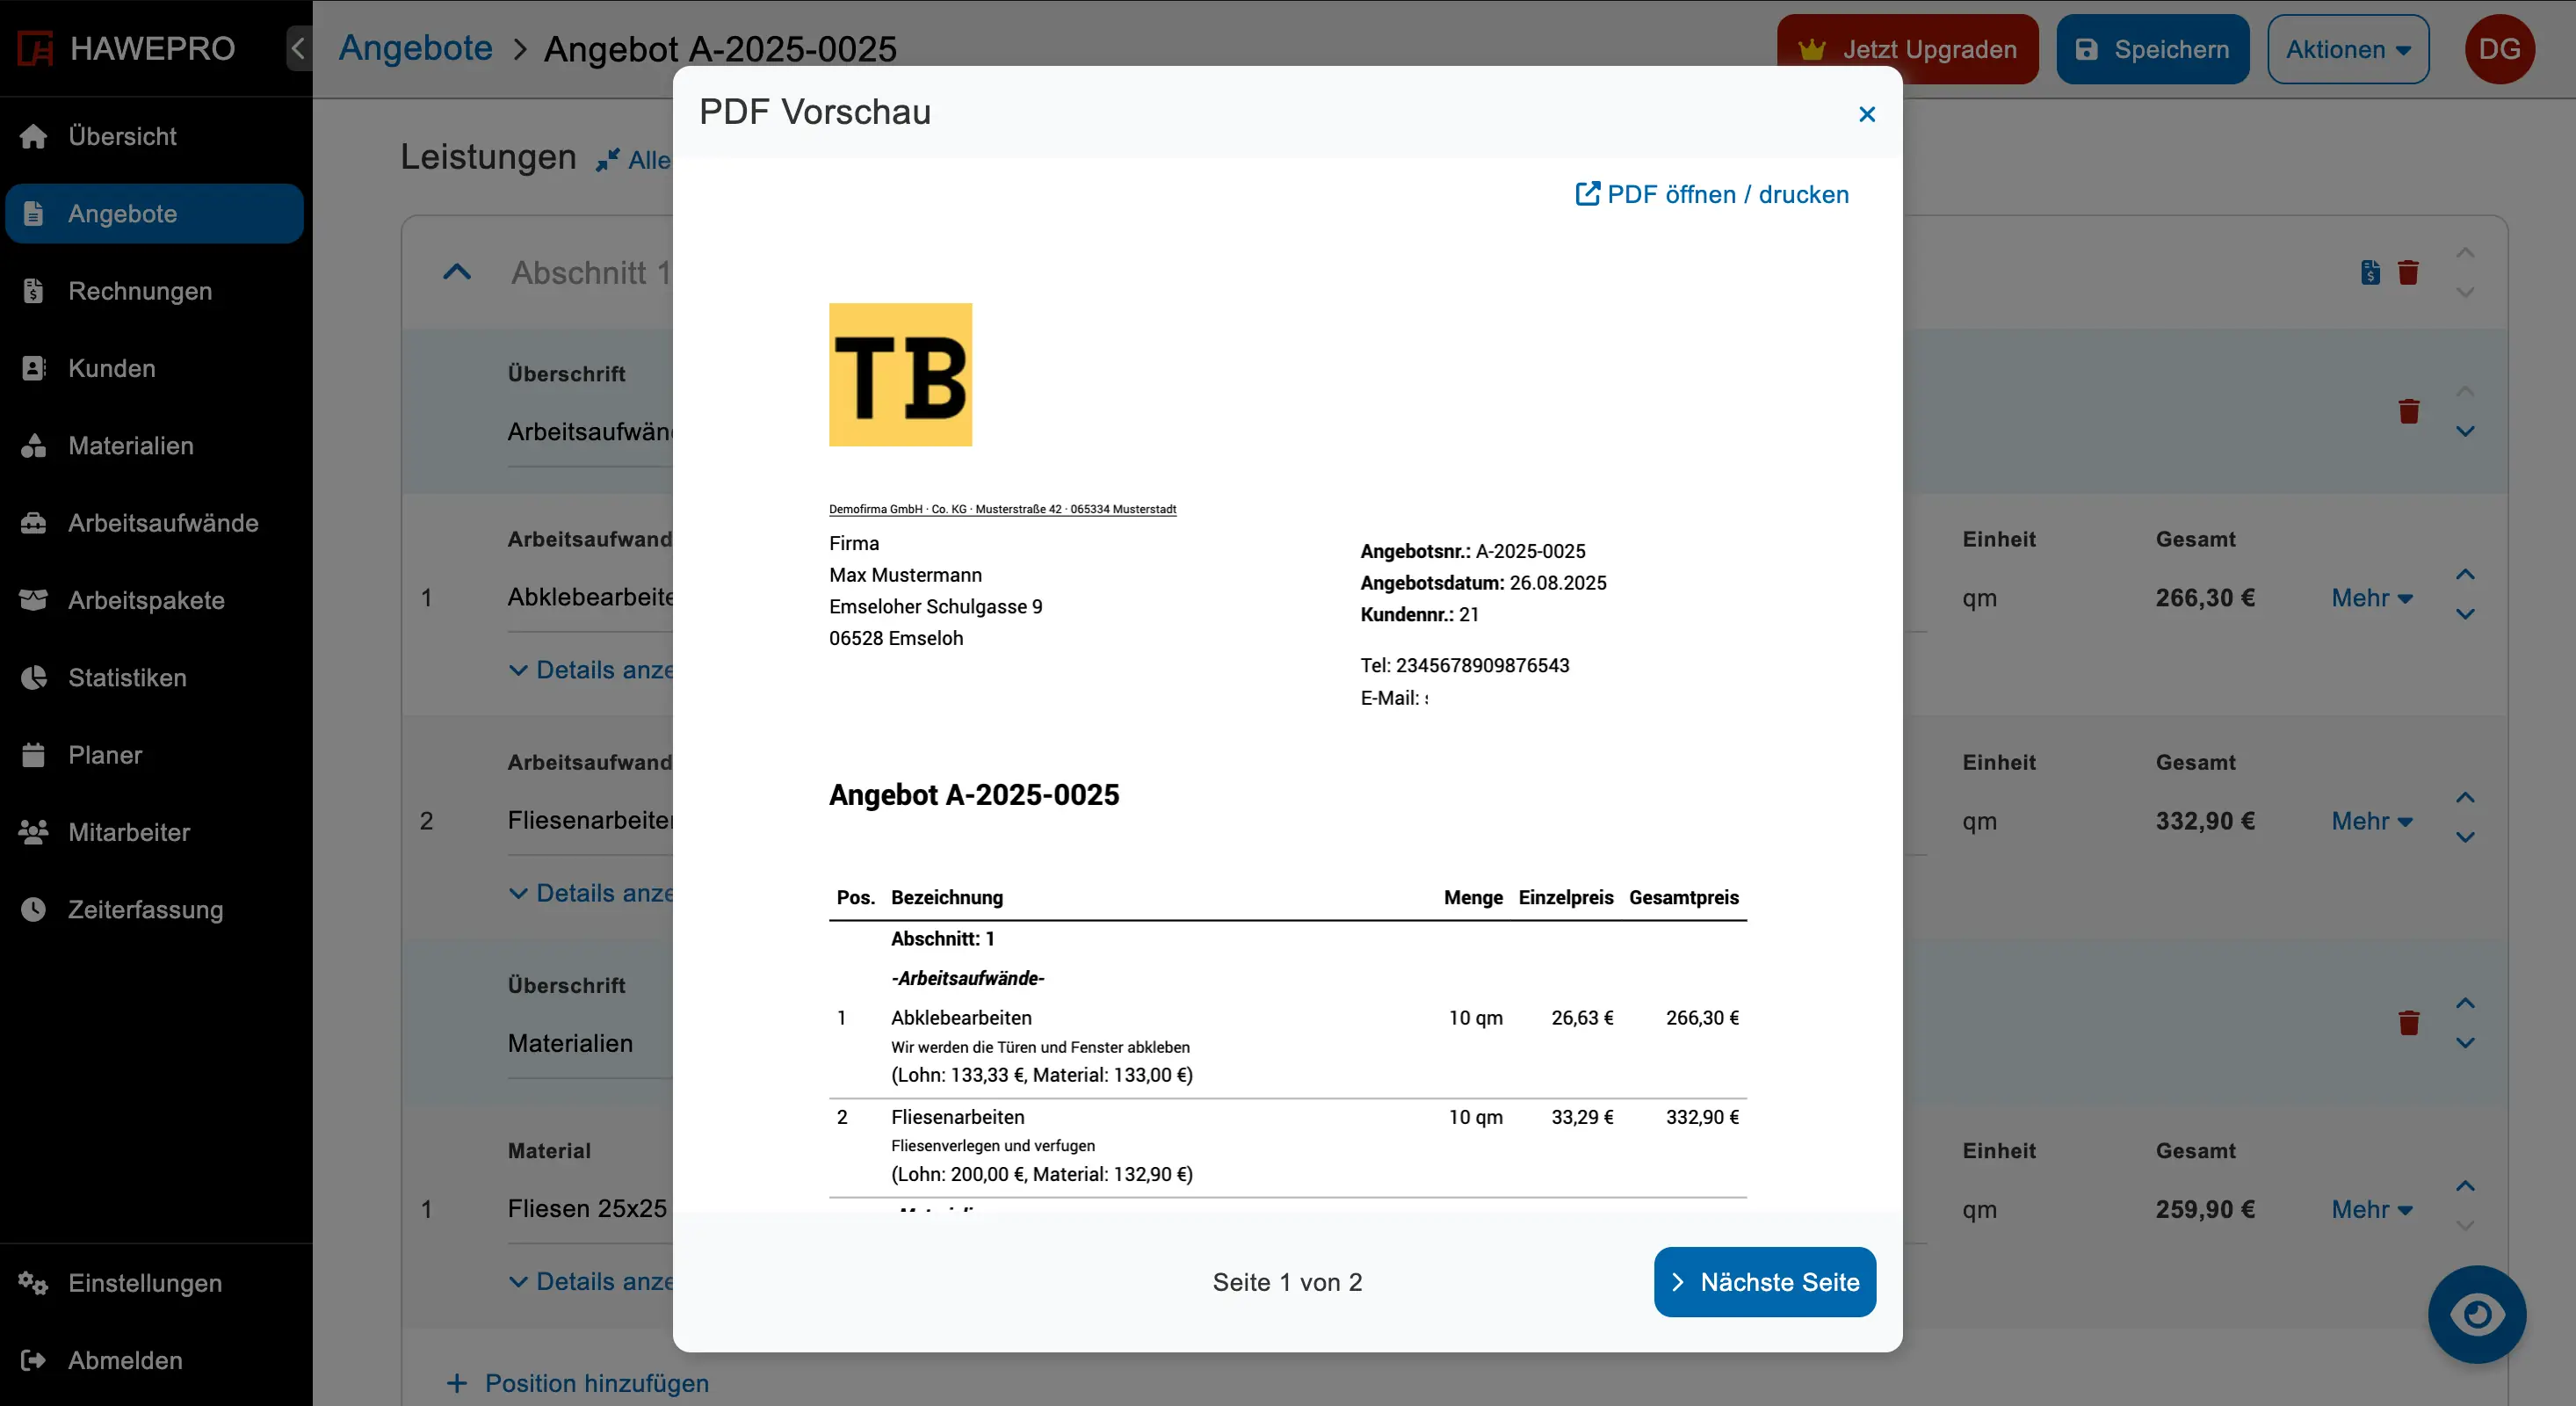The image size is (2576, 1406).
Task: Move Fliesen 25x25 row up
Action: pyautogui.click(x=2465, y=1186)
